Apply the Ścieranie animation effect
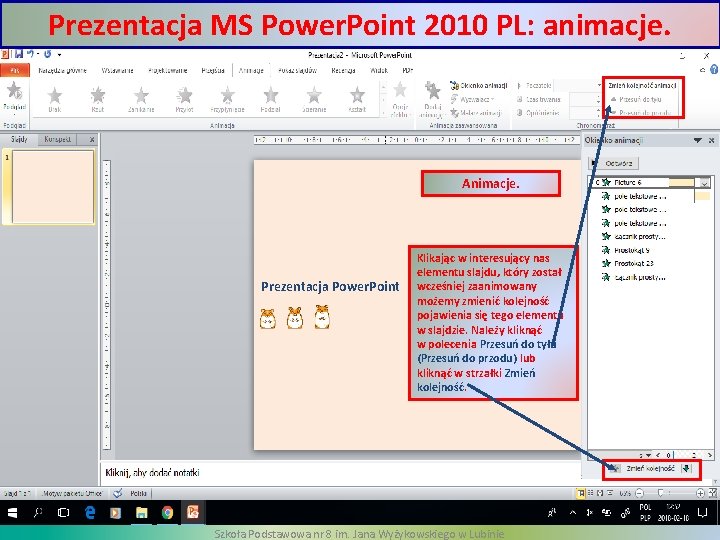720x540 pixels. 314,99
